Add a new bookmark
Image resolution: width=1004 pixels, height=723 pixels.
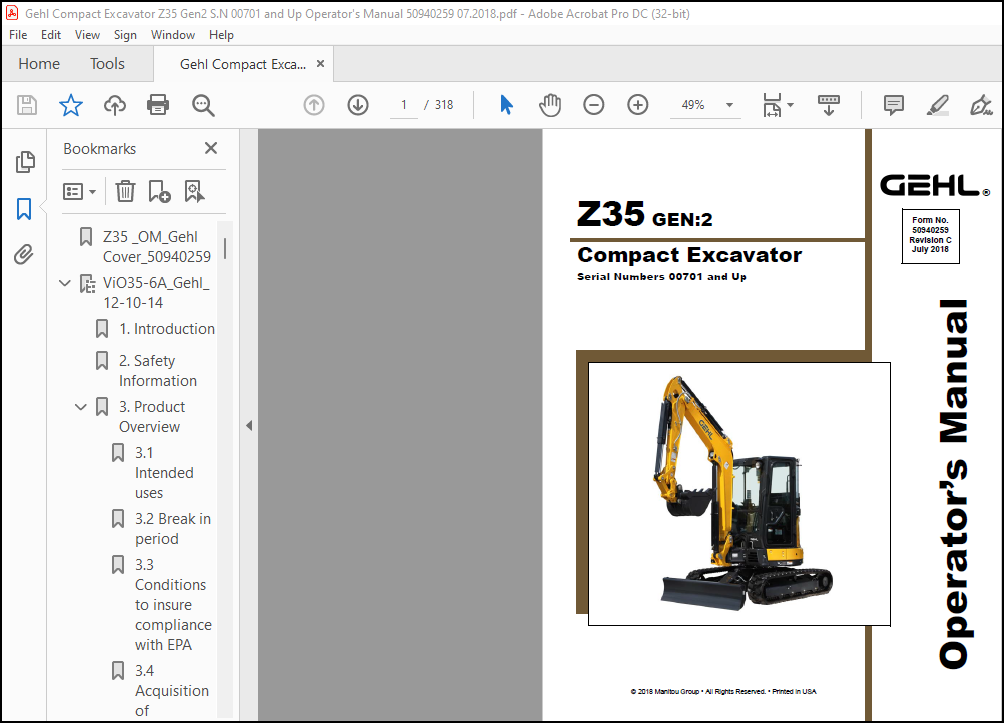coord(159,191)
